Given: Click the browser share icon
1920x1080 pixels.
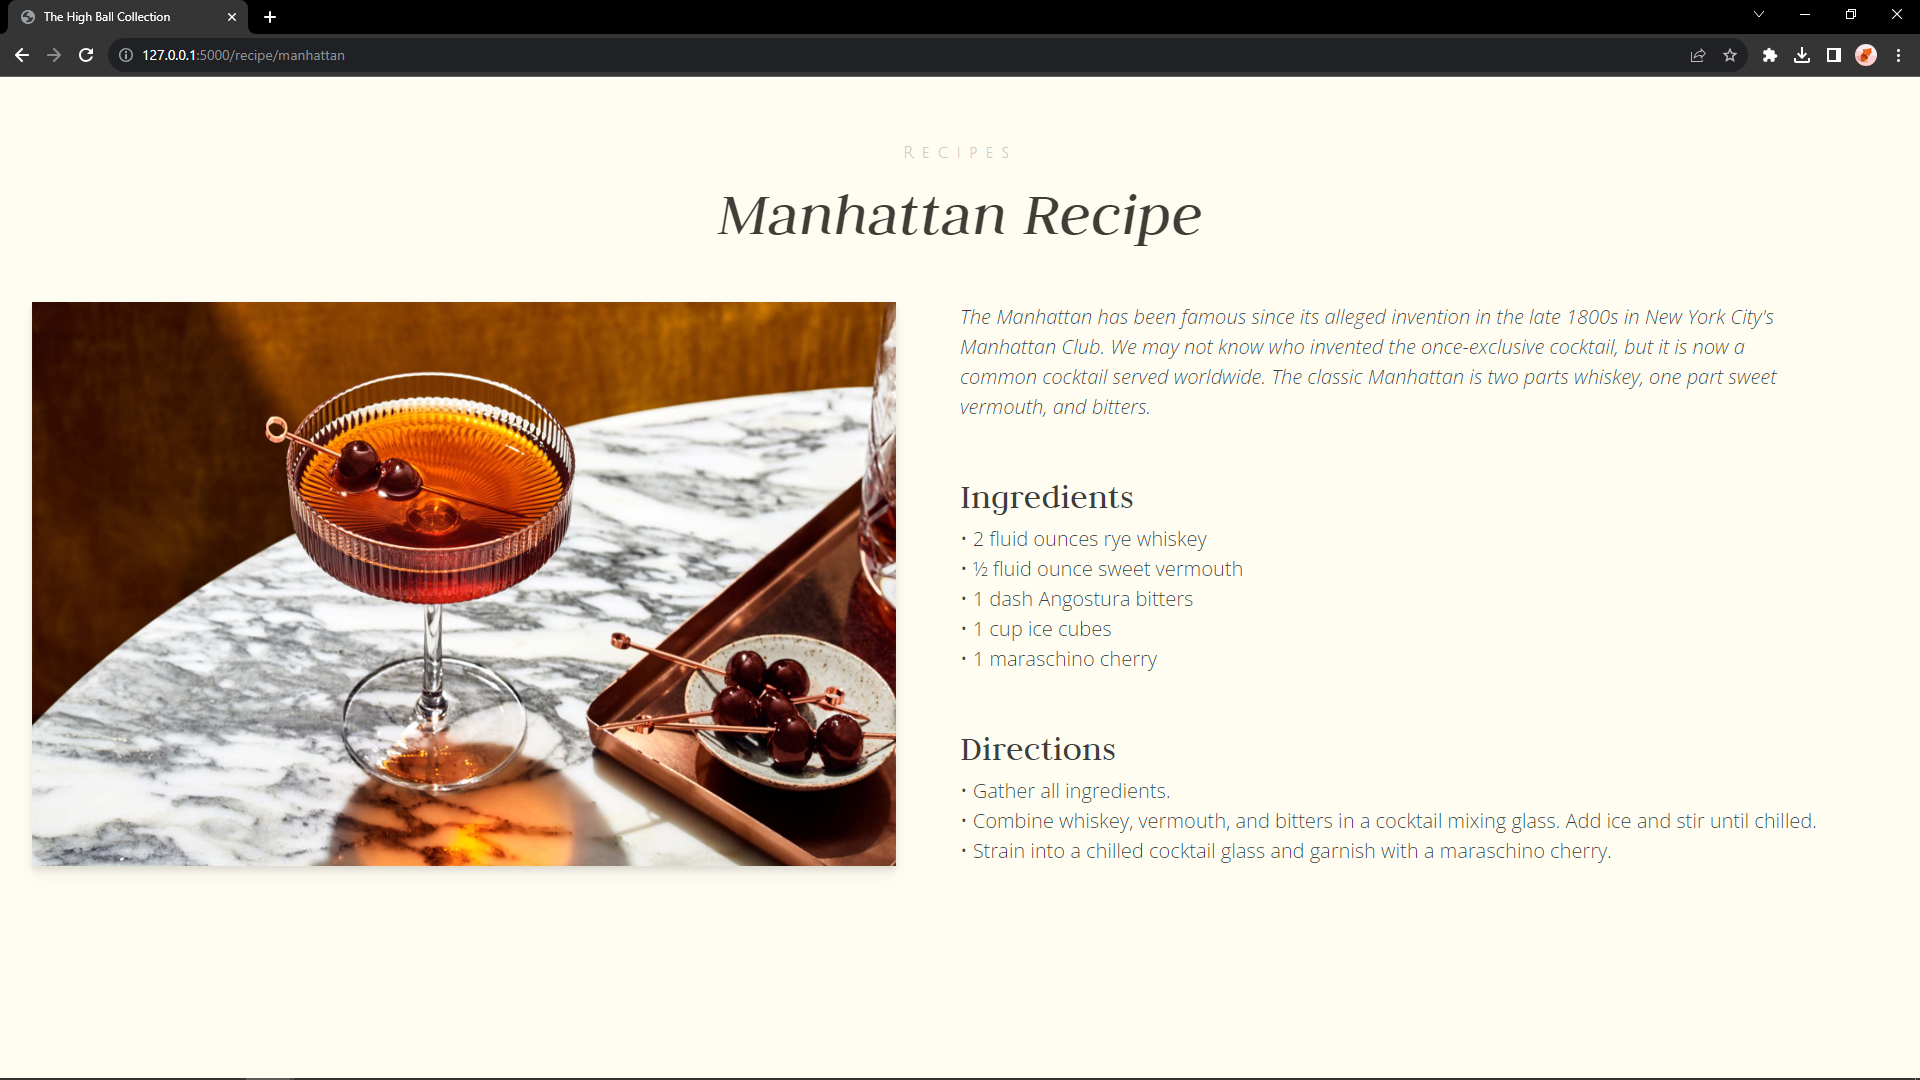Looking at the screenshot, I should [1700, 55].
